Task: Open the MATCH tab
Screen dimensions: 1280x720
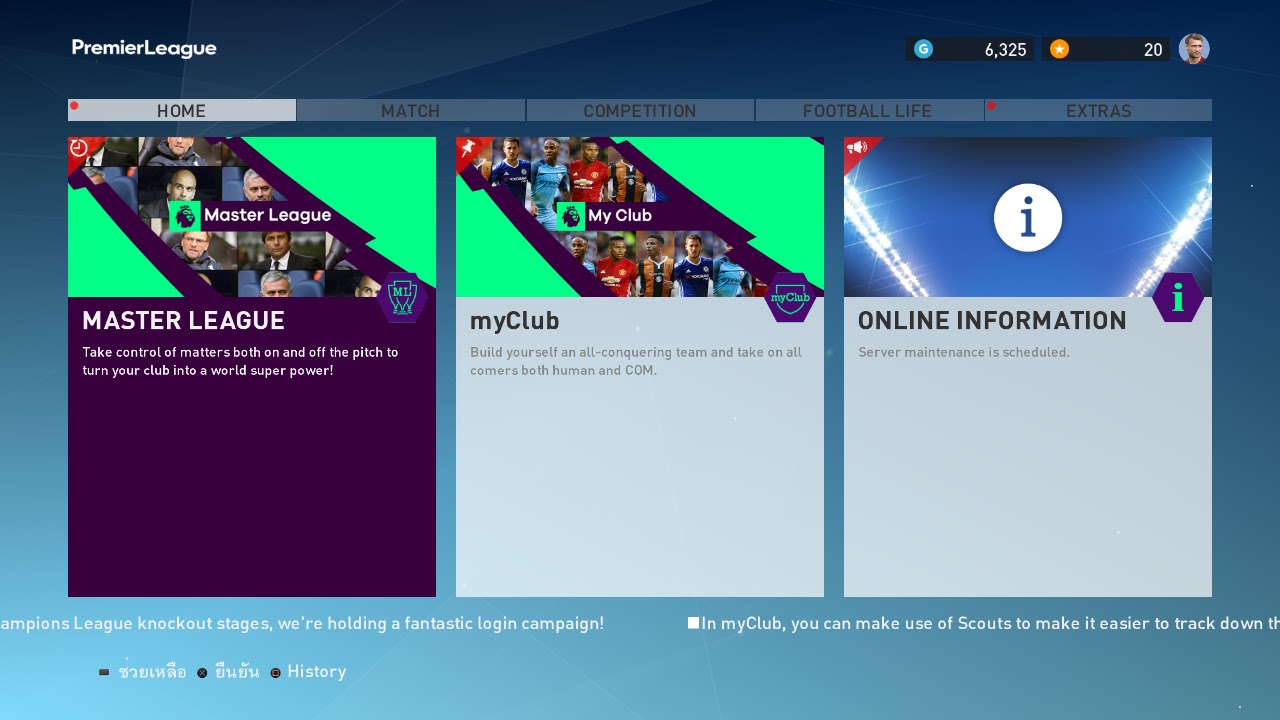Action: (x=411, y=110)
